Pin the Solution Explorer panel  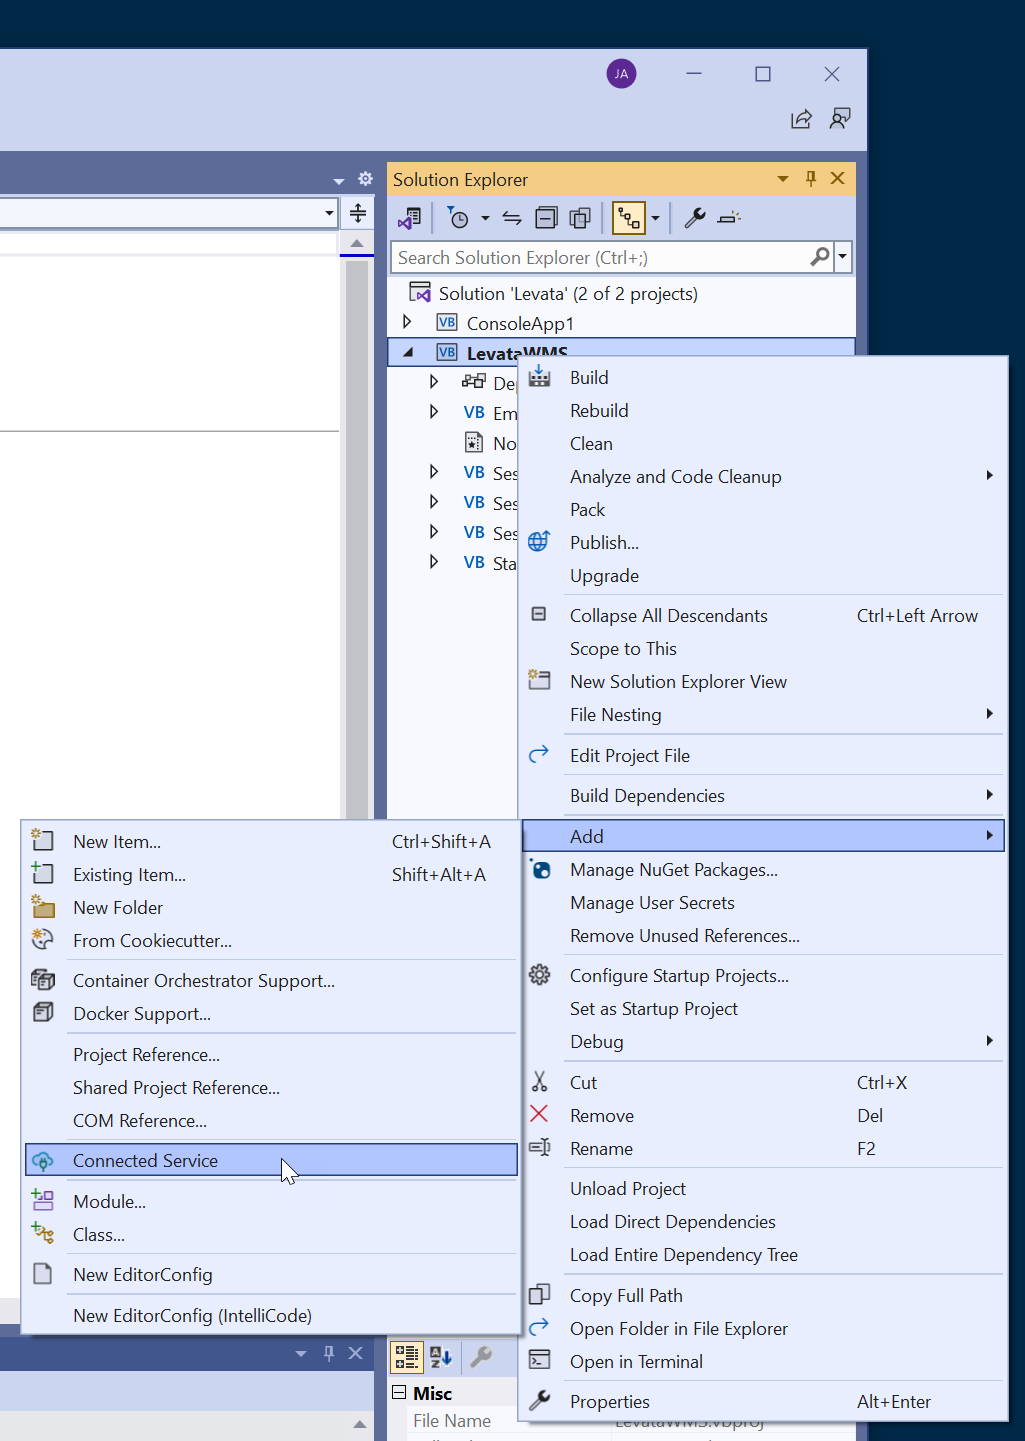811,178
